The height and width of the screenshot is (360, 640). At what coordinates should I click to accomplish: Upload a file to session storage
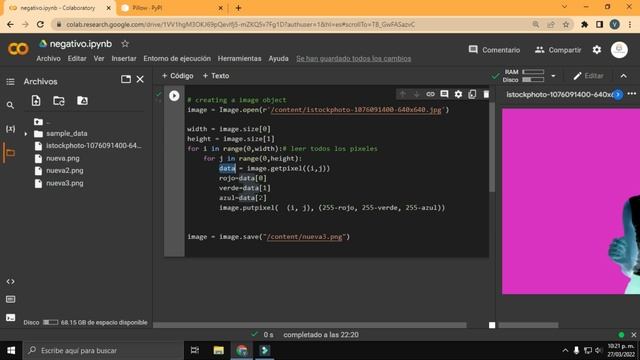coord(36,100)
